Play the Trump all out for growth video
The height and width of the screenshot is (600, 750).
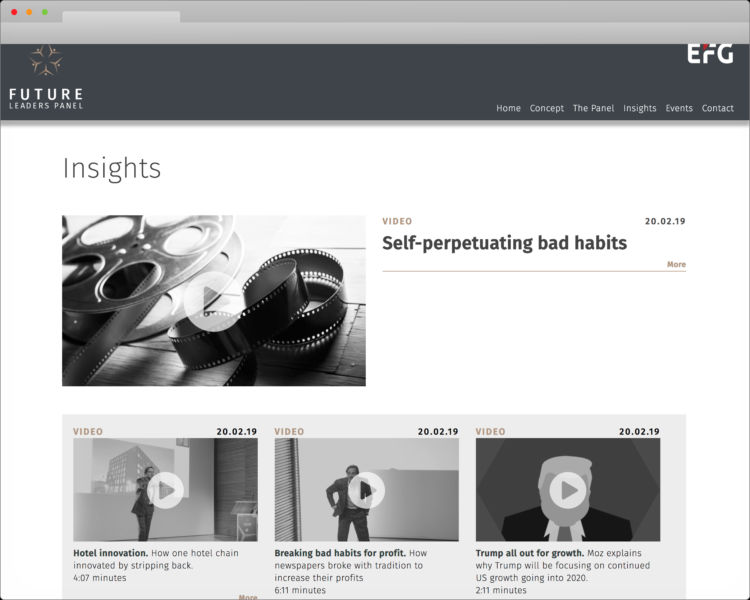coord(568,490)
